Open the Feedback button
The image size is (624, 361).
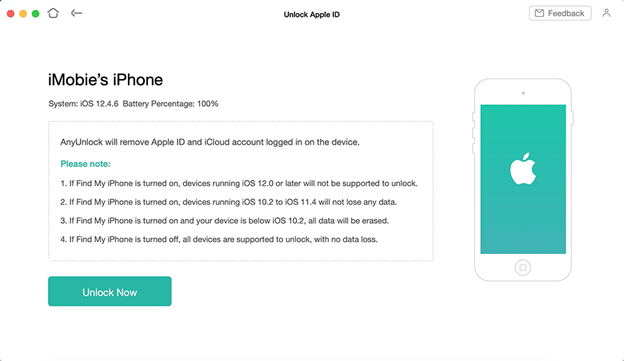click(x=560, y=13)
